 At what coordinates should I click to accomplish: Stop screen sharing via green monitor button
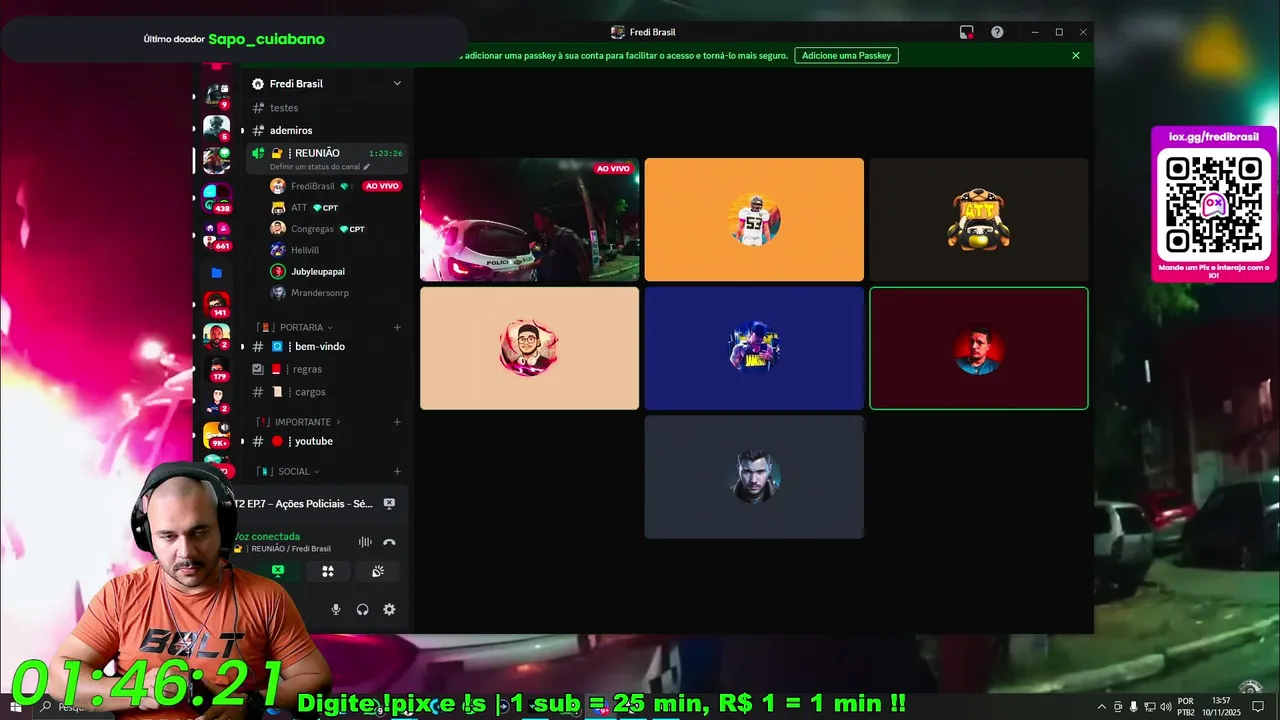[278, 571]
